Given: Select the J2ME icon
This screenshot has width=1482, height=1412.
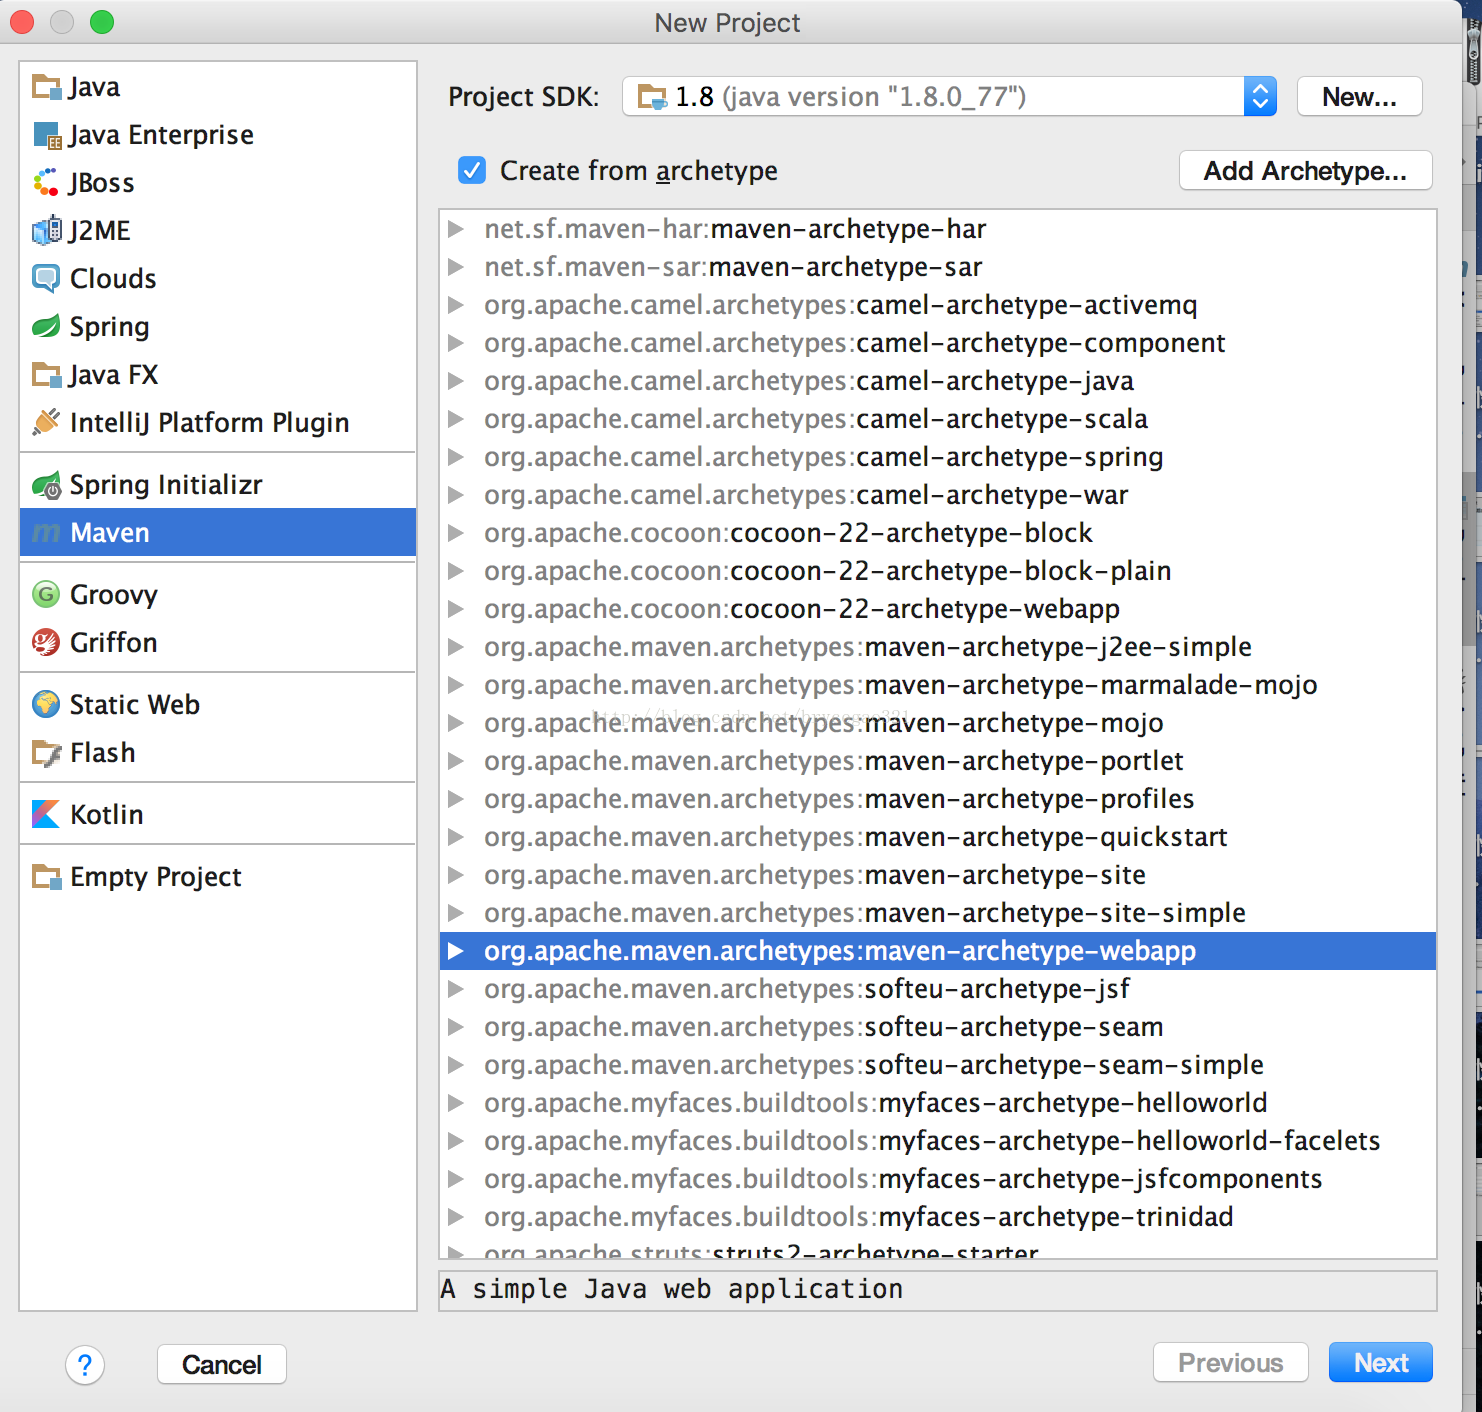Looking at the screenshot, I should (x=46, y=231).
